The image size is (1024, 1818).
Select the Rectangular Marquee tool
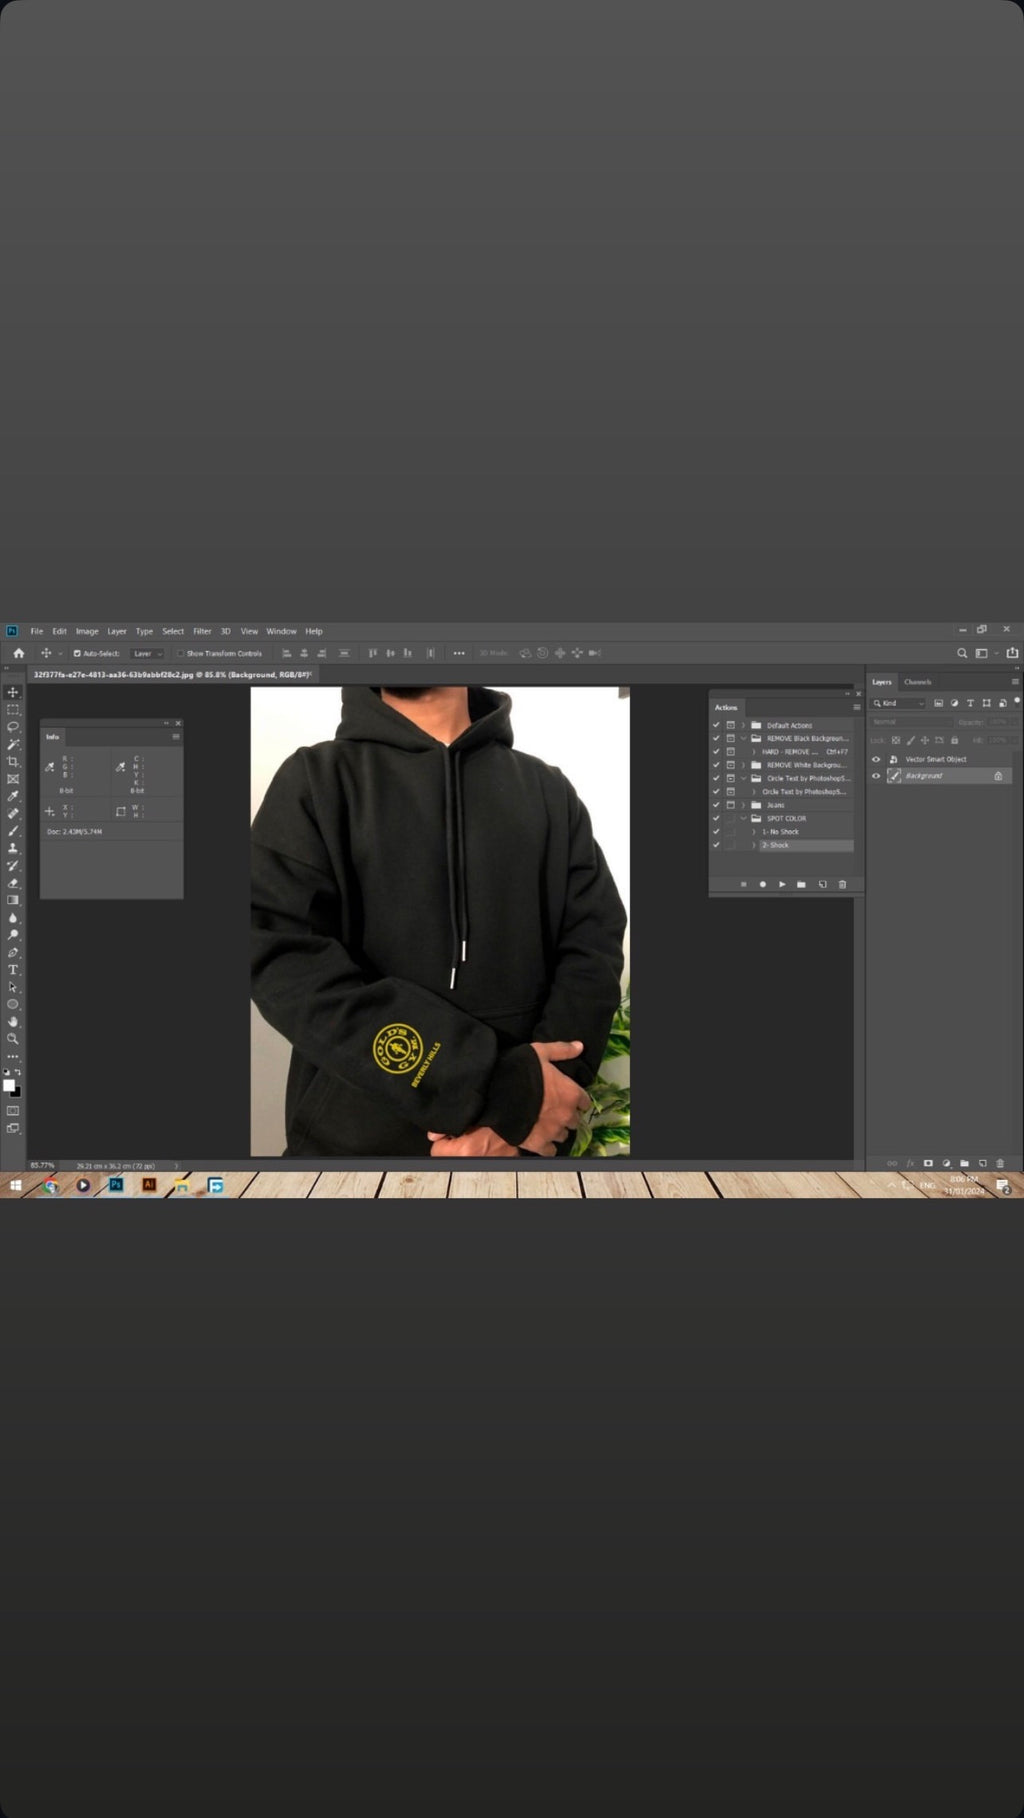click(13, 709)
